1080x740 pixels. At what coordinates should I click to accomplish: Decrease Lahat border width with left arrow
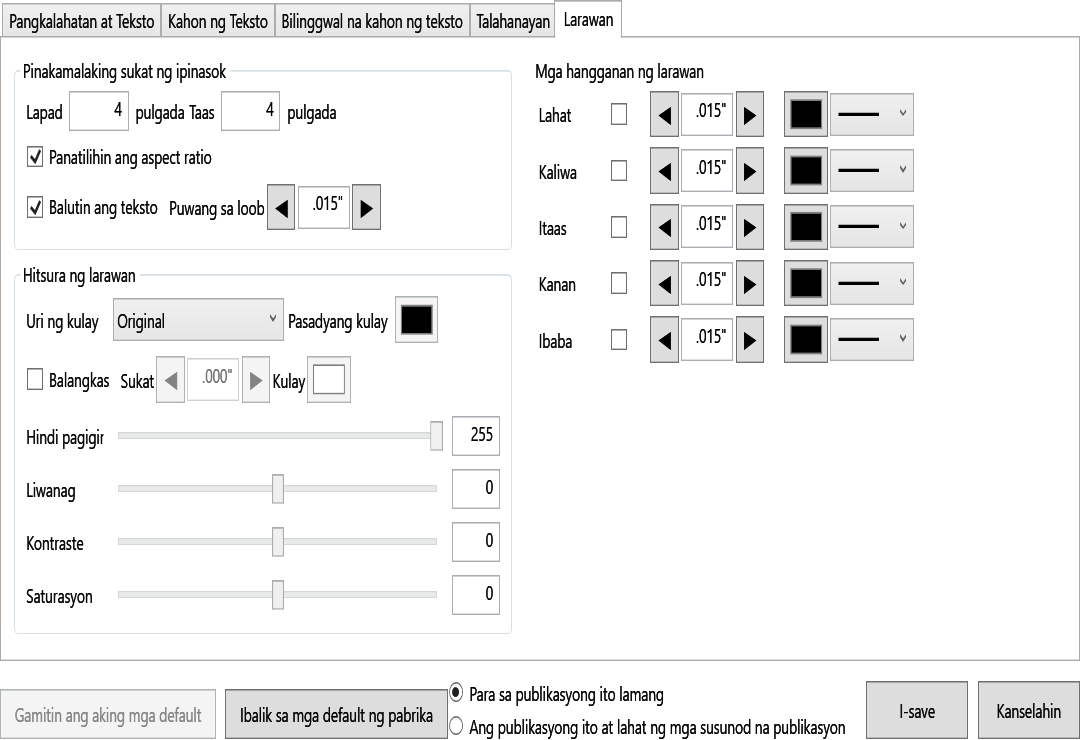point(665,114)
